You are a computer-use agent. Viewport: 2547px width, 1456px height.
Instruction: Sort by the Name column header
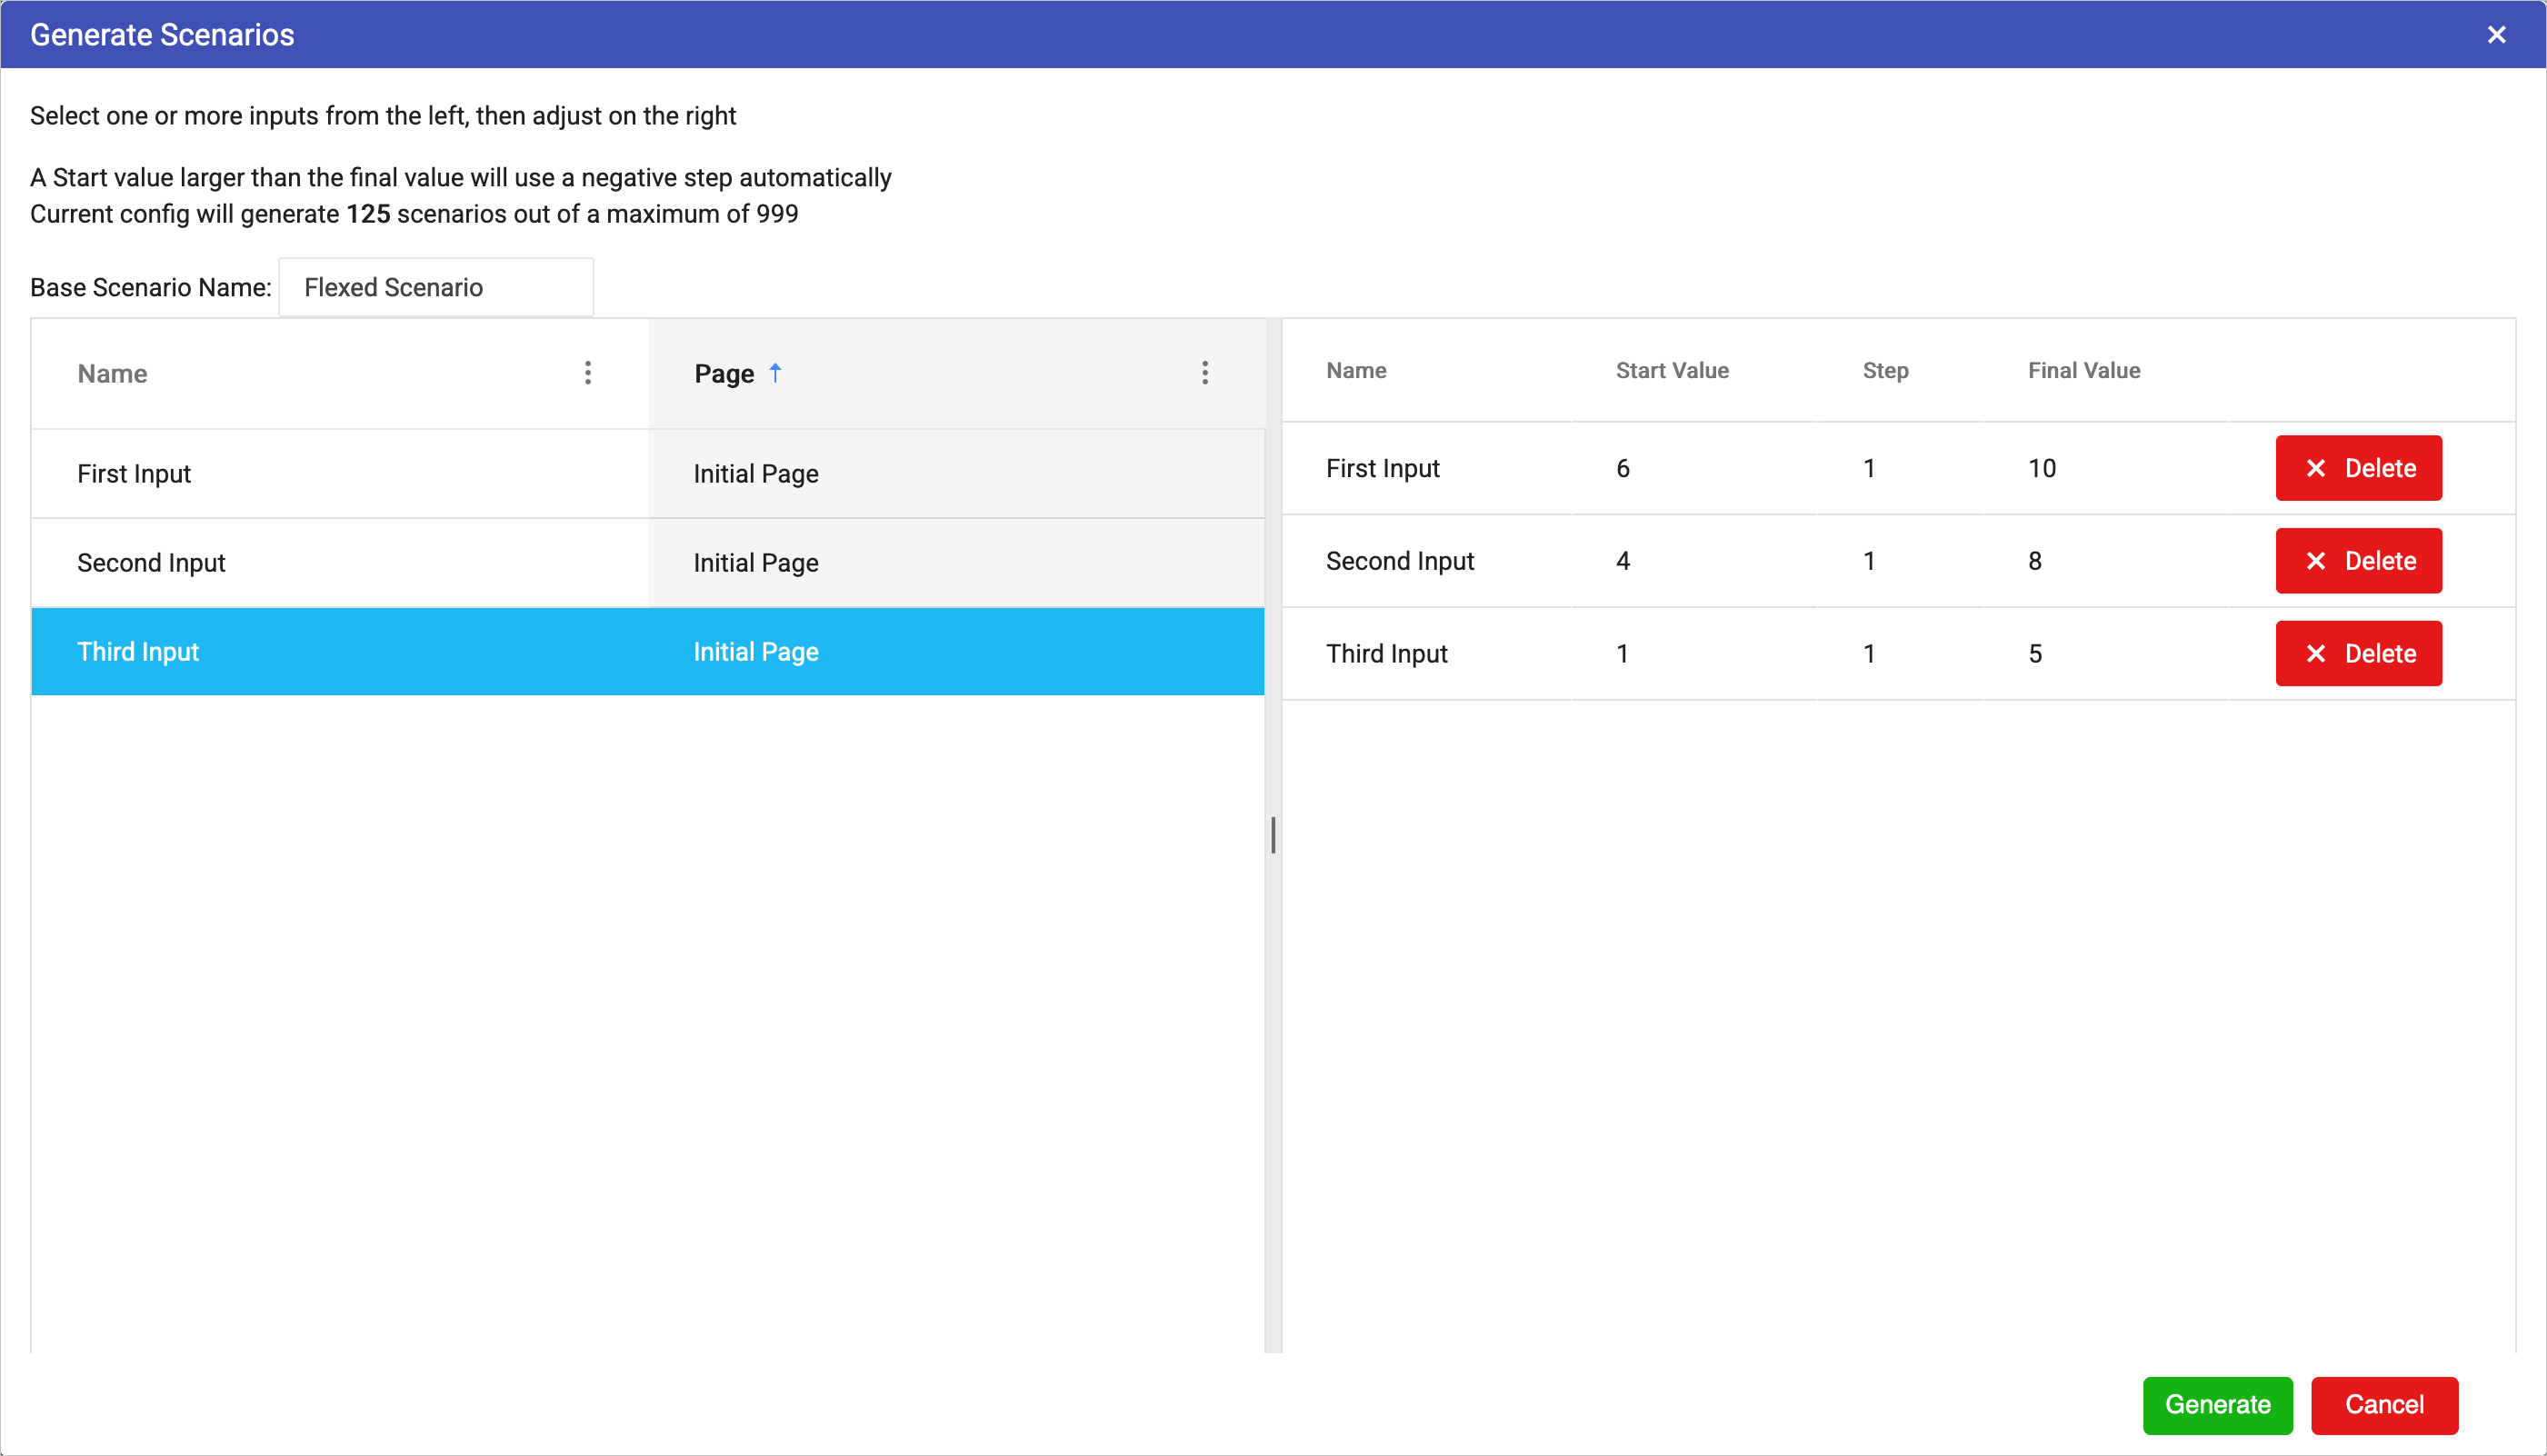[x=113, y=374]
